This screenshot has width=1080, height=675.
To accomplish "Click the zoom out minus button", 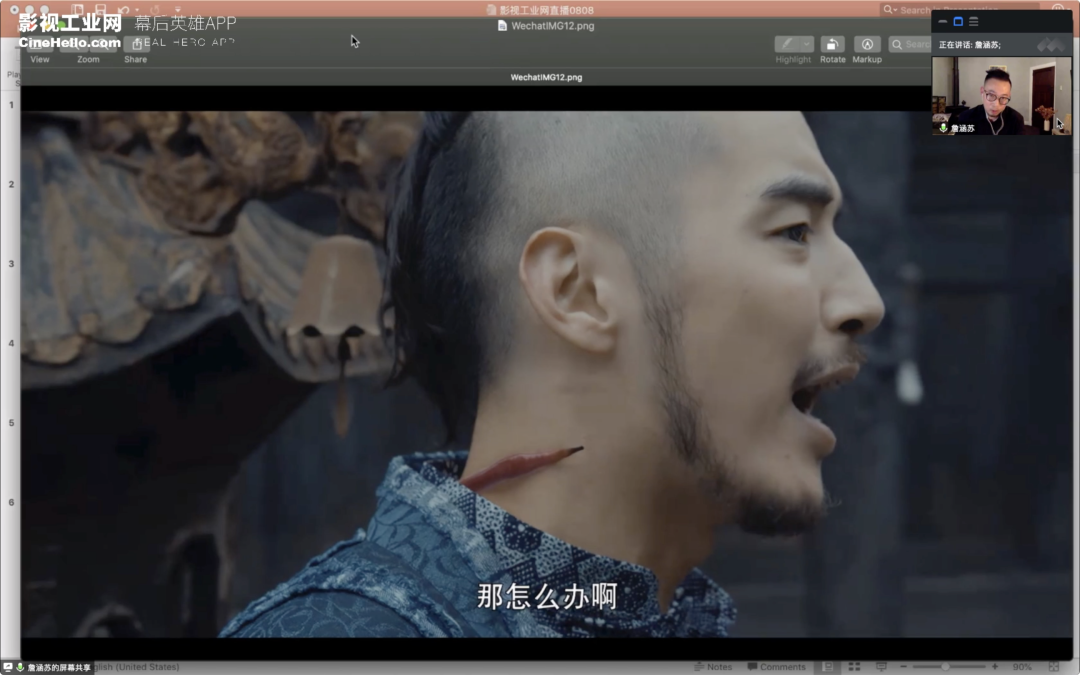I will pos(904,667).
